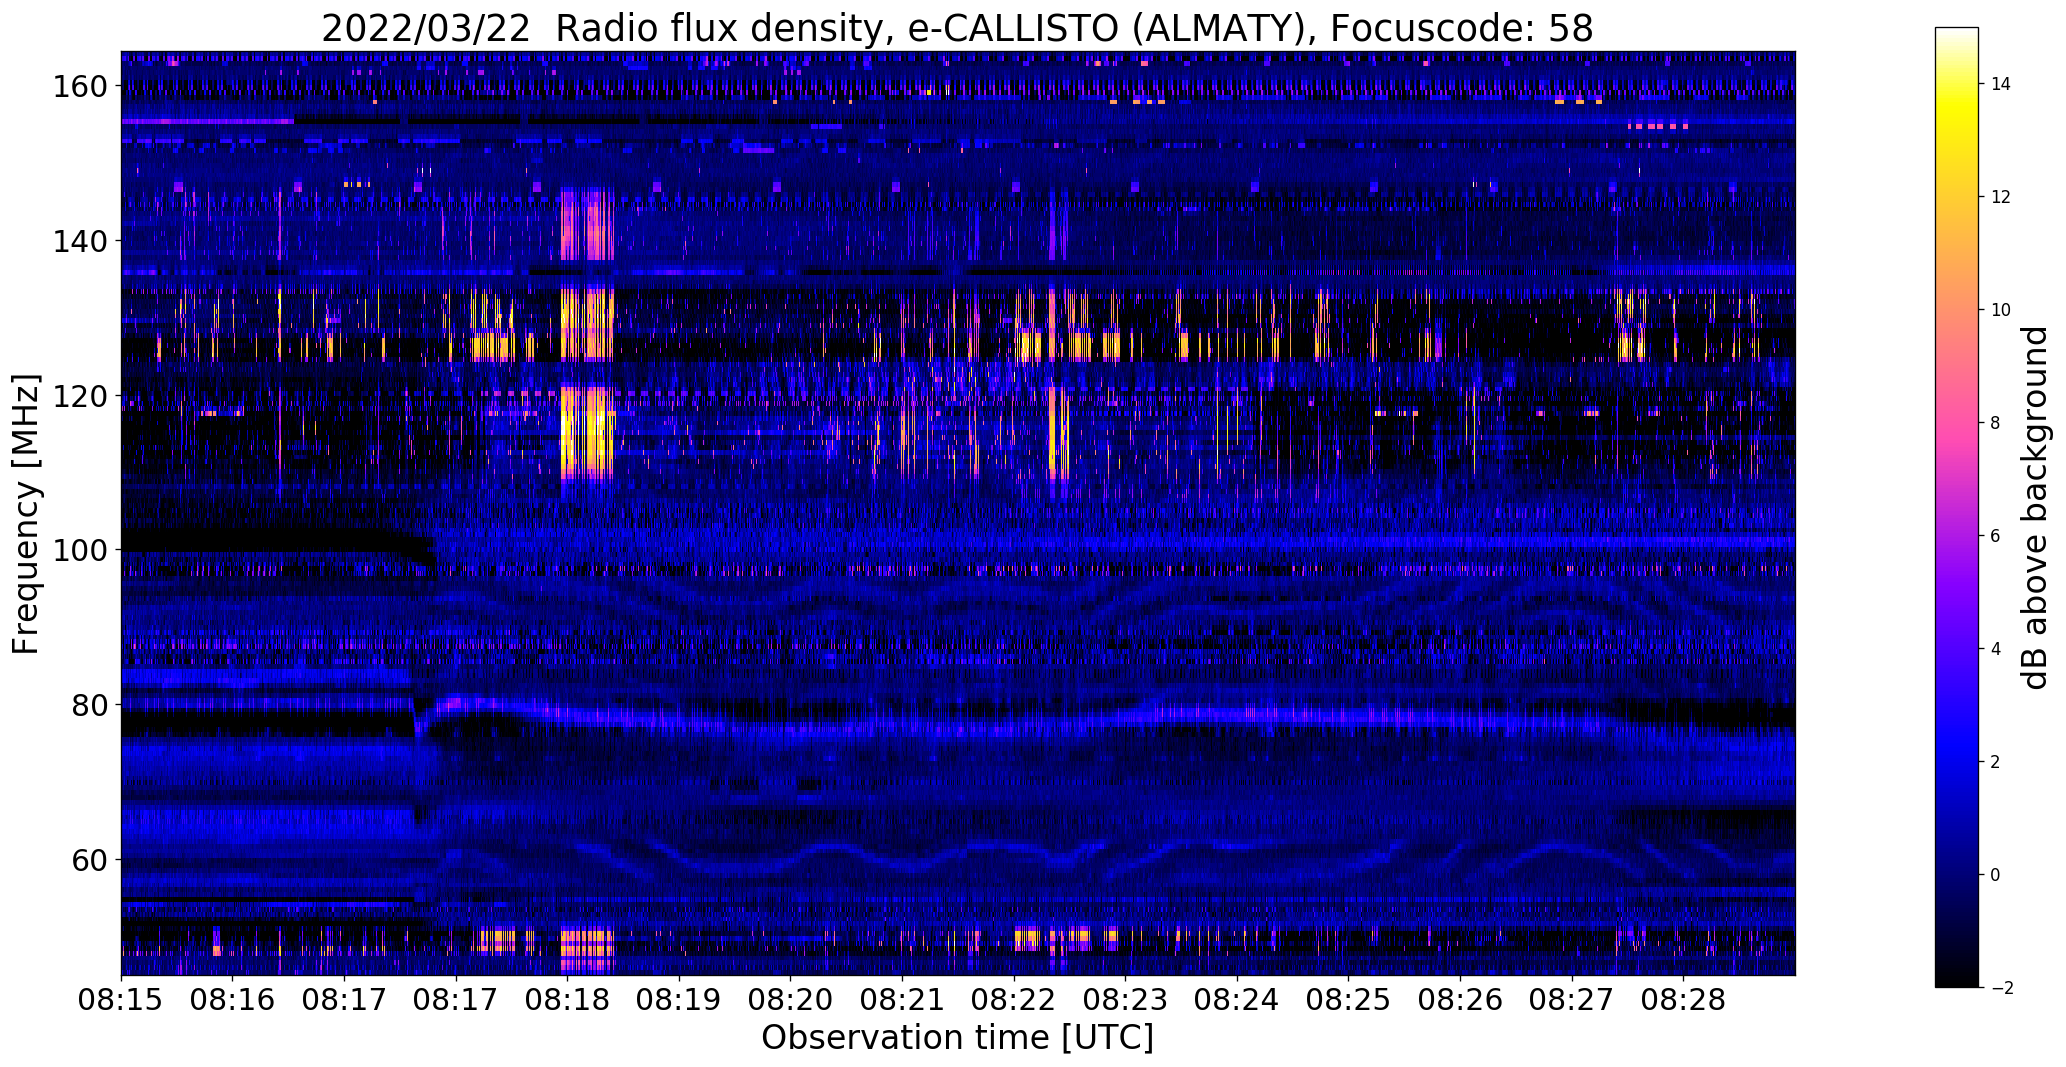
Task: Click the plot title mentioning e-CALLISTO (ALMATY)
Action: click(957, 29)
